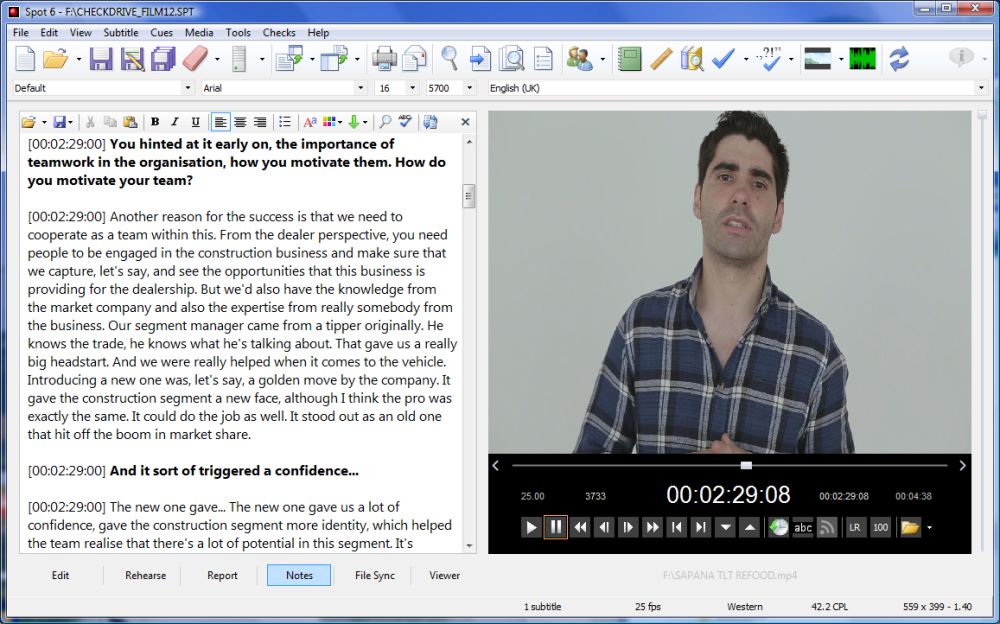Expand the open file dropdown arrow

[x=78, y=59]
